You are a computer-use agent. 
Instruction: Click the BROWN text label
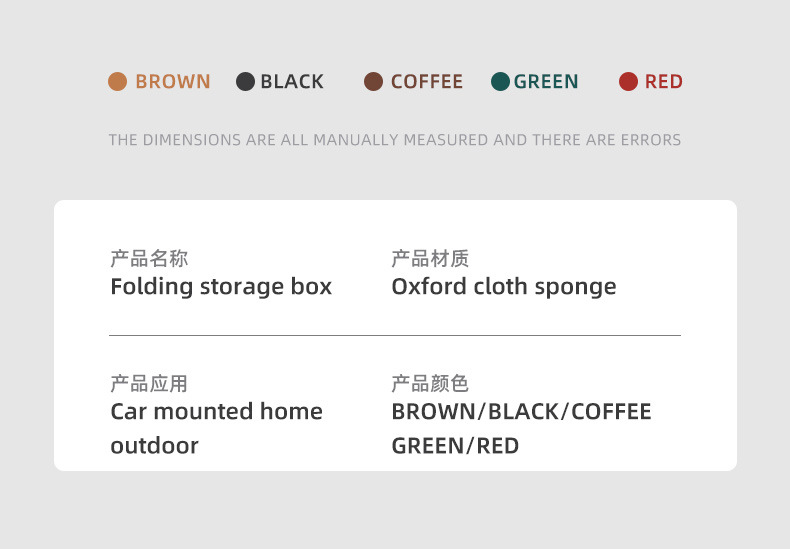point(172,82)
